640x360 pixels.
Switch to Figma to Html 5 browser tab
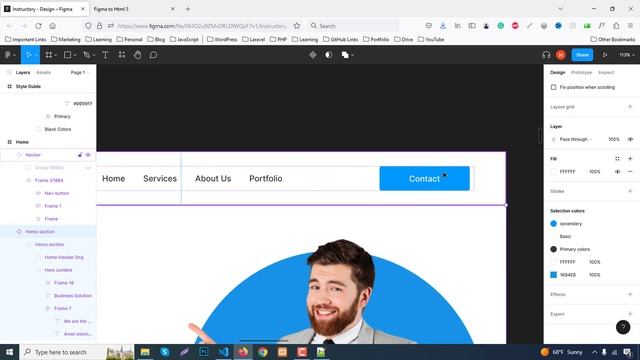[x=133, y=9]
